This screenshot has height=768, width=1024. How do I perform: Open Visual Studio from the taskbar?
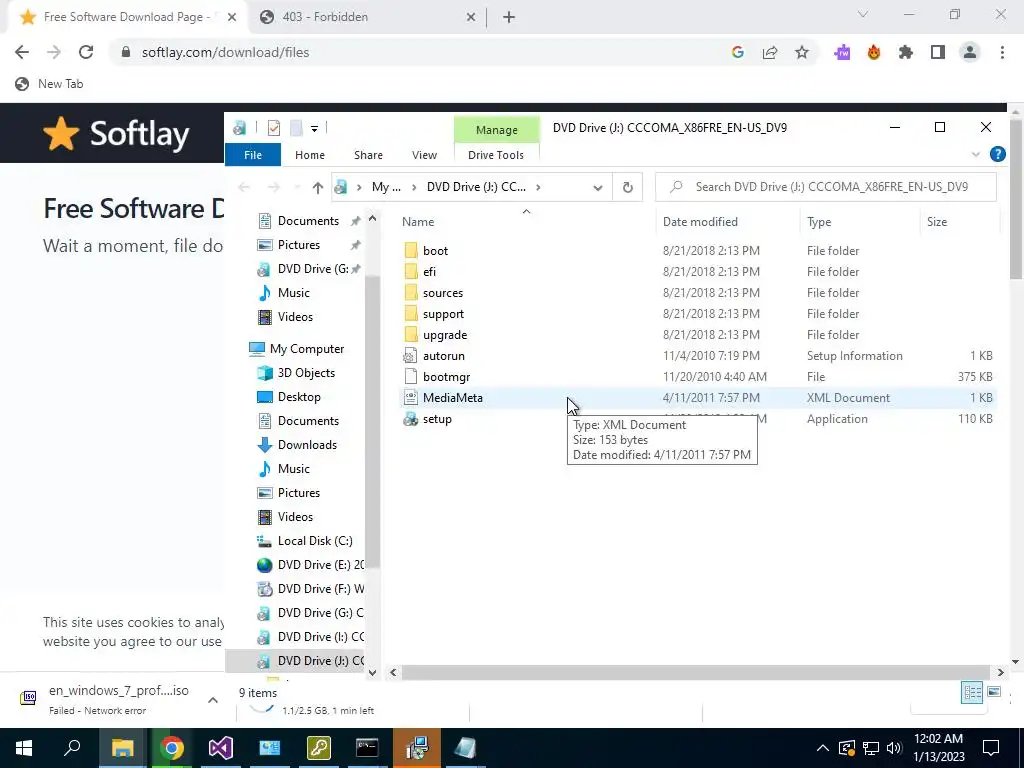coord(221,748)
